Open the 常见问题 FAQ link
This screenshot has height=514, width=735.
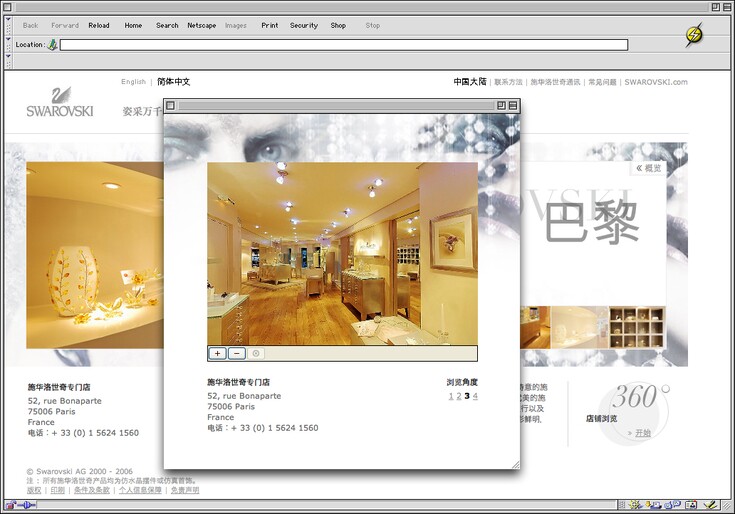602,82
